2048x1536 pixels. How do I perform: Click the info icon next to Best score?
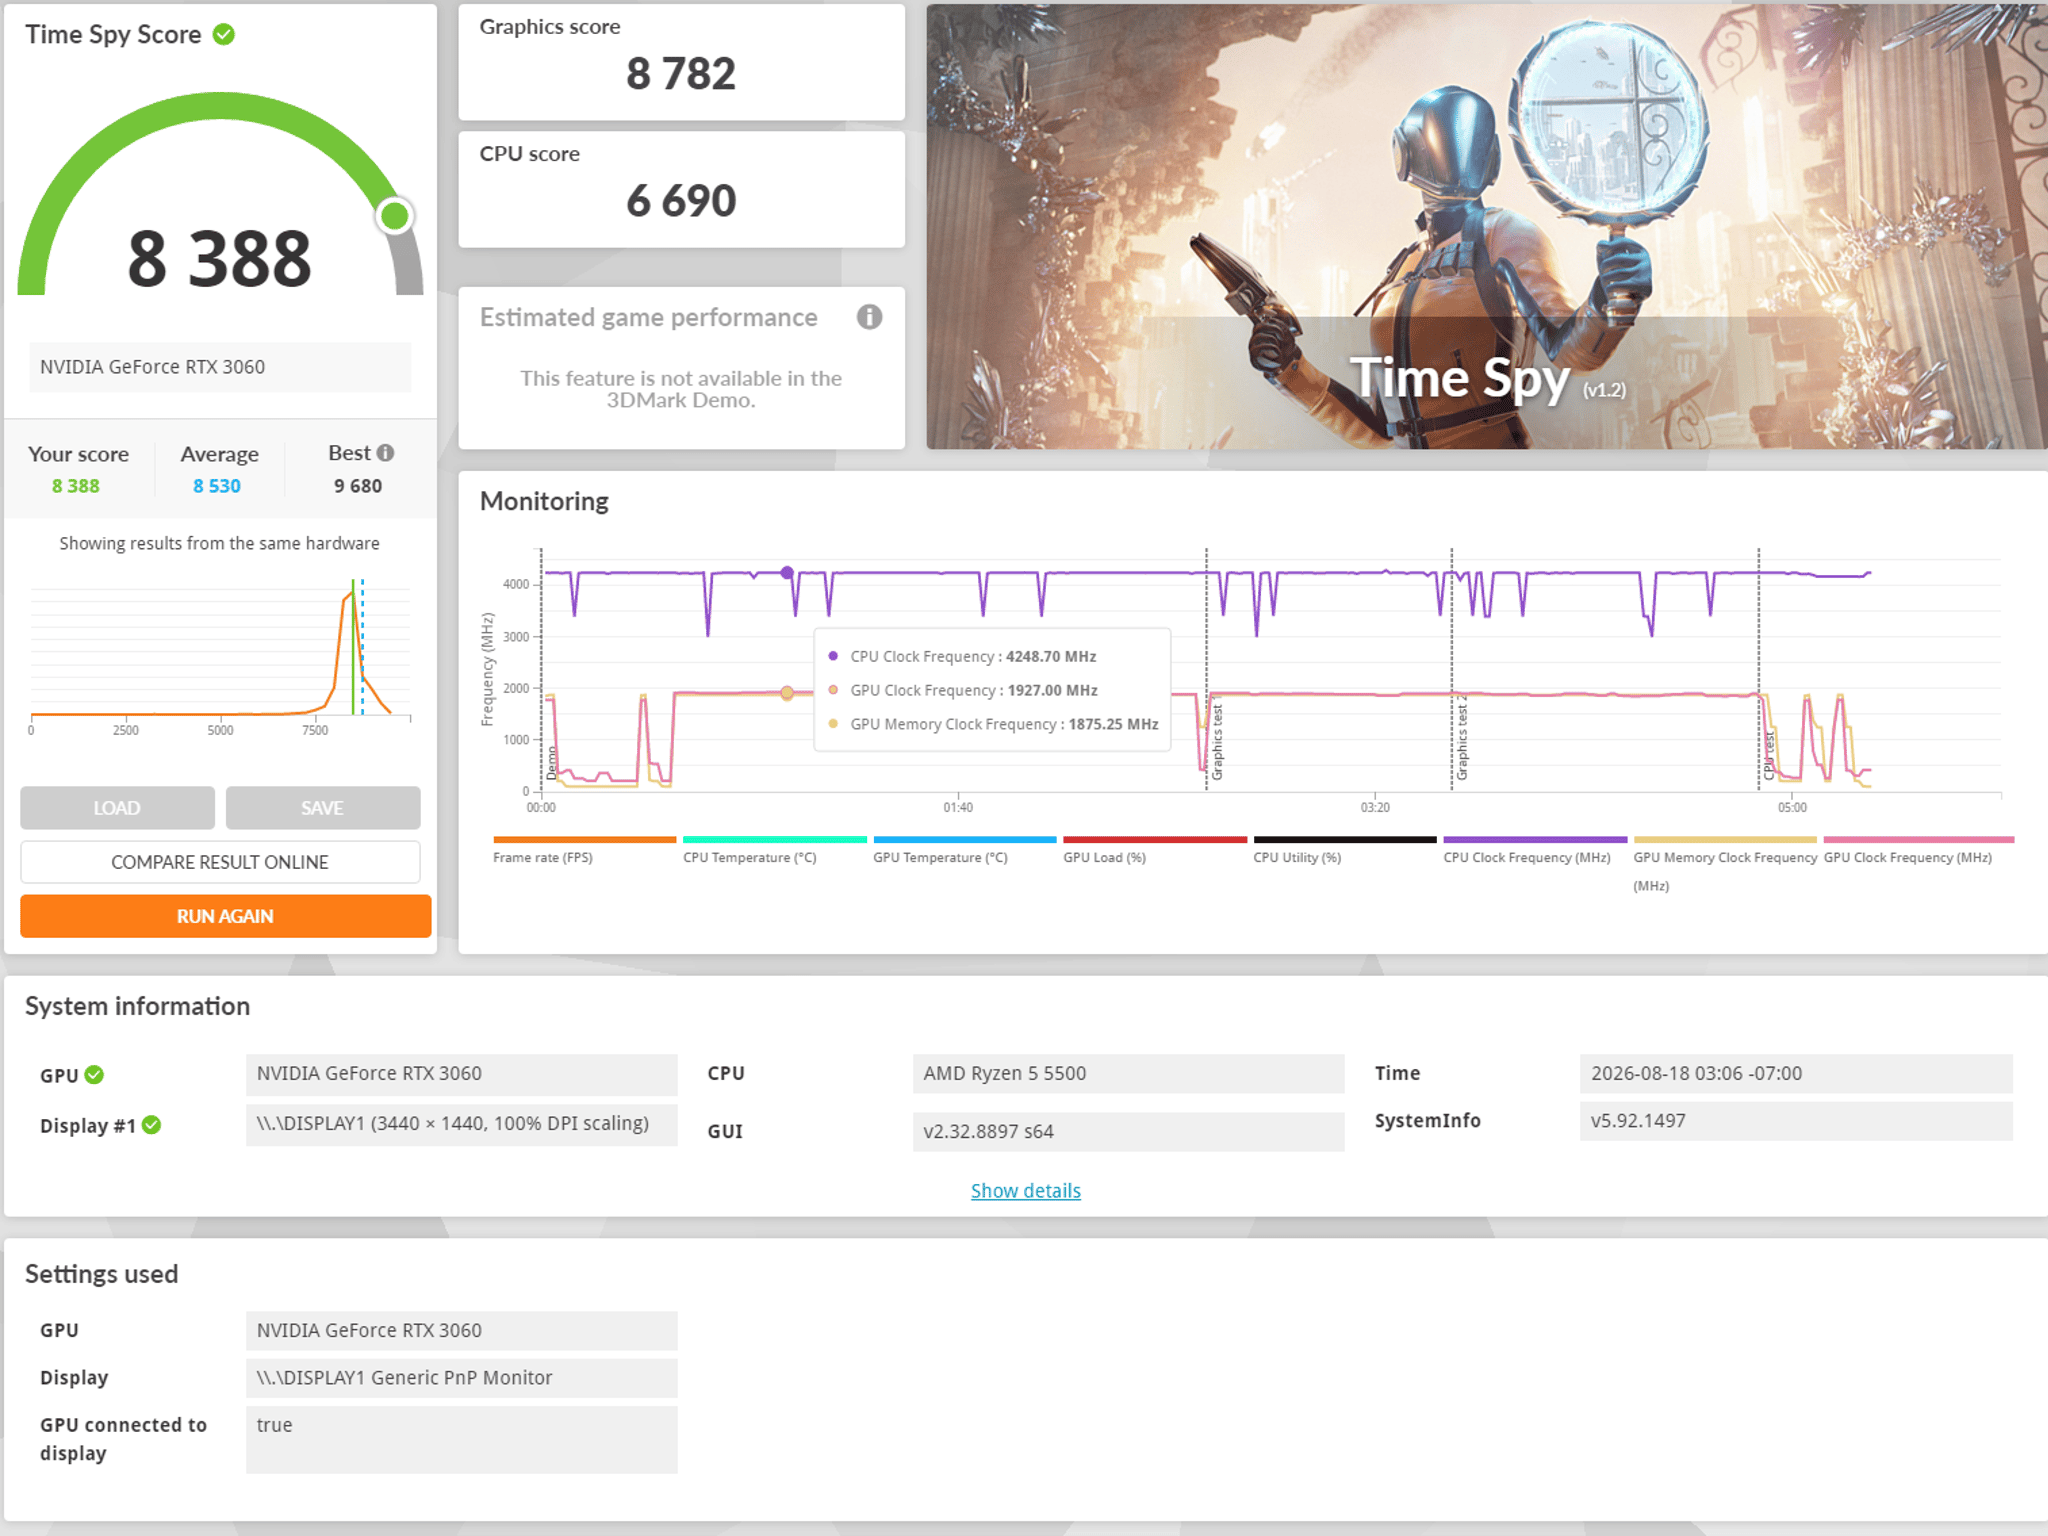pos(386,453)
